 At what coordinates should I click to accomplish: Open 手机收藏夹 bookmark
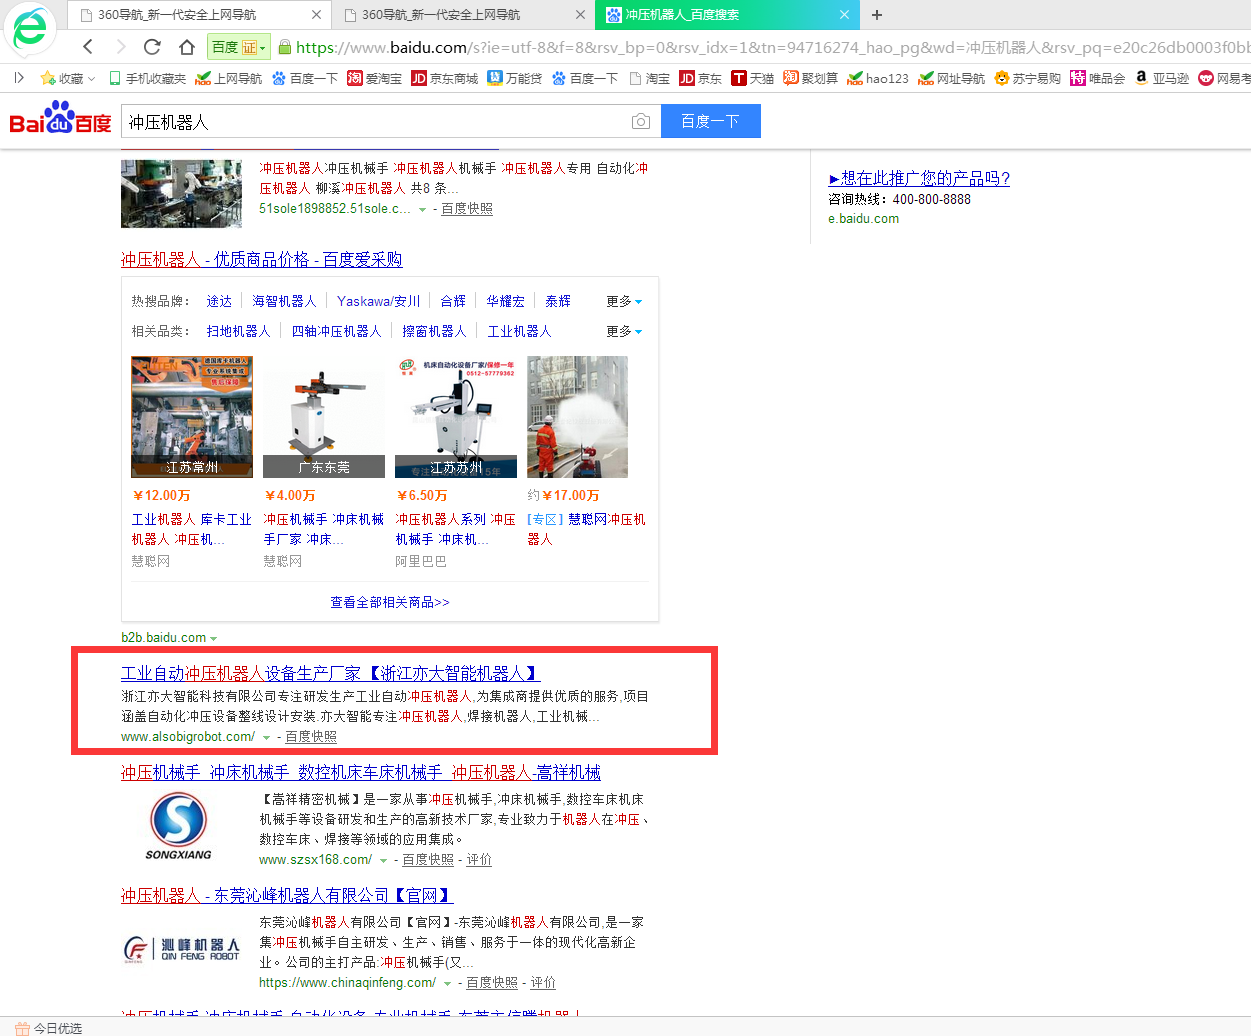[x=147, y=78]
